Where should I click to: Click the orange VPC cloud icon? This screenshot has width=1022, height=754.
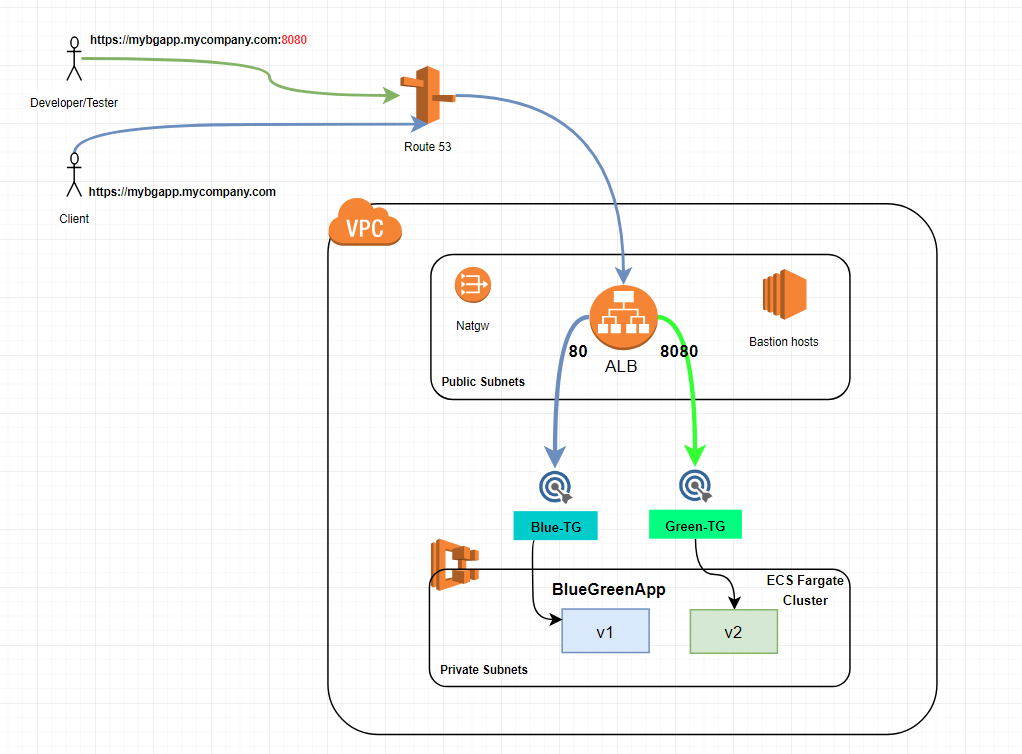(364, 224)
